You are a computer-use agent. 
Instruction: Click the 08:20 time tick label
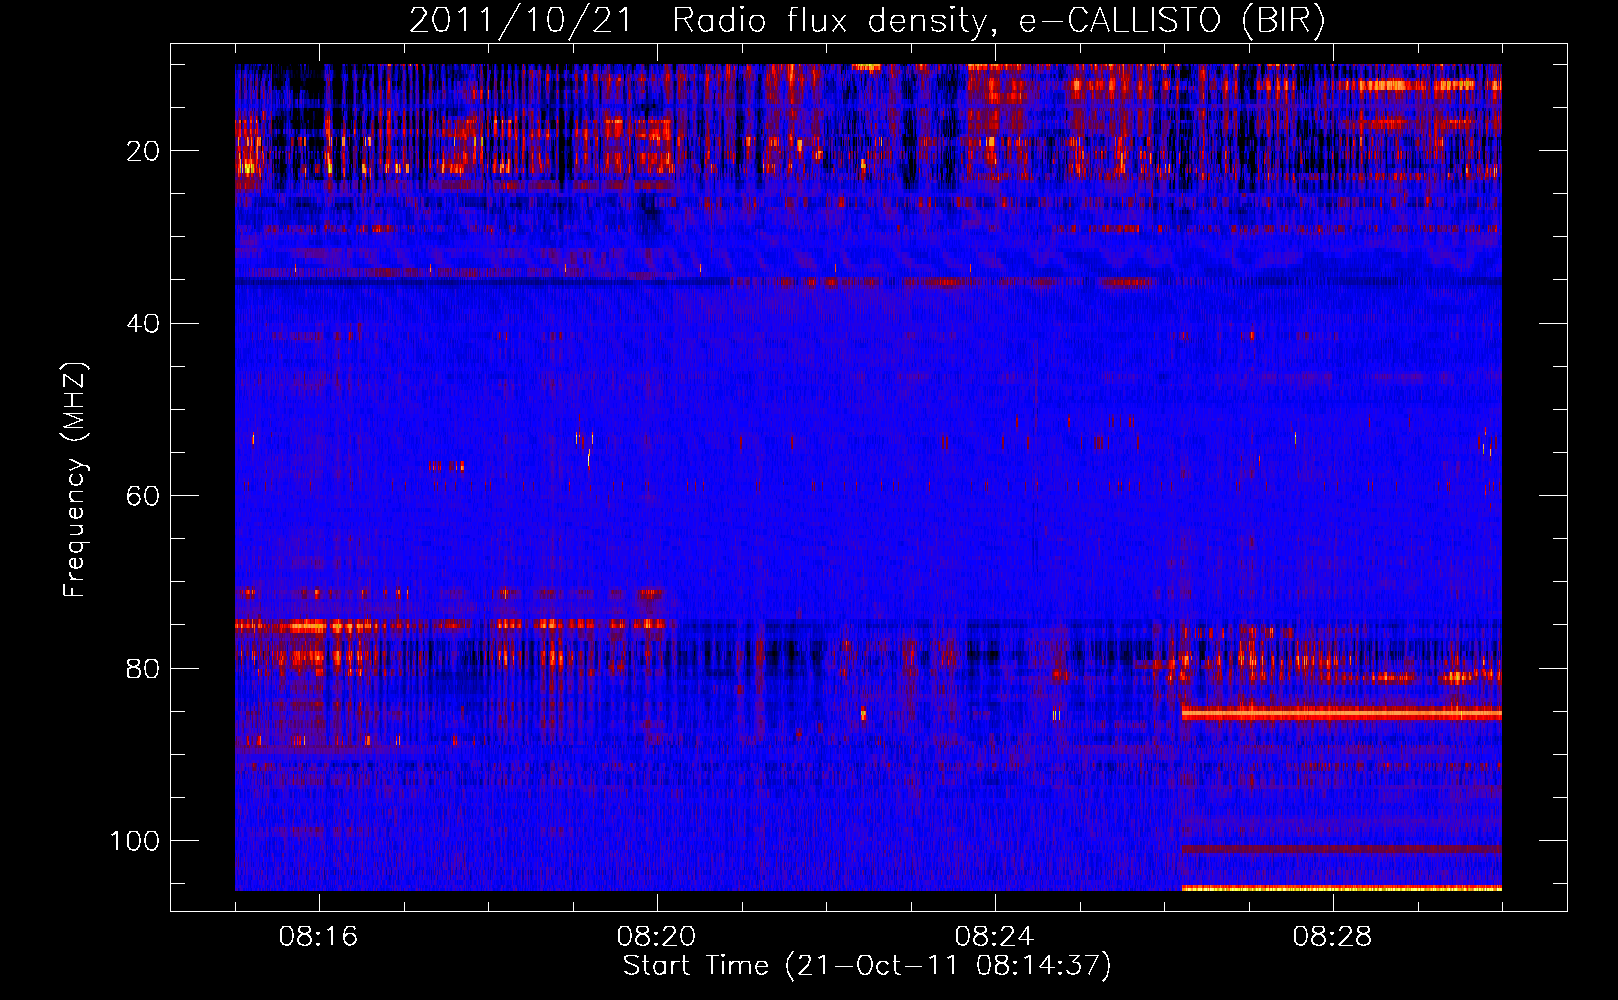[x=656, y=937]
